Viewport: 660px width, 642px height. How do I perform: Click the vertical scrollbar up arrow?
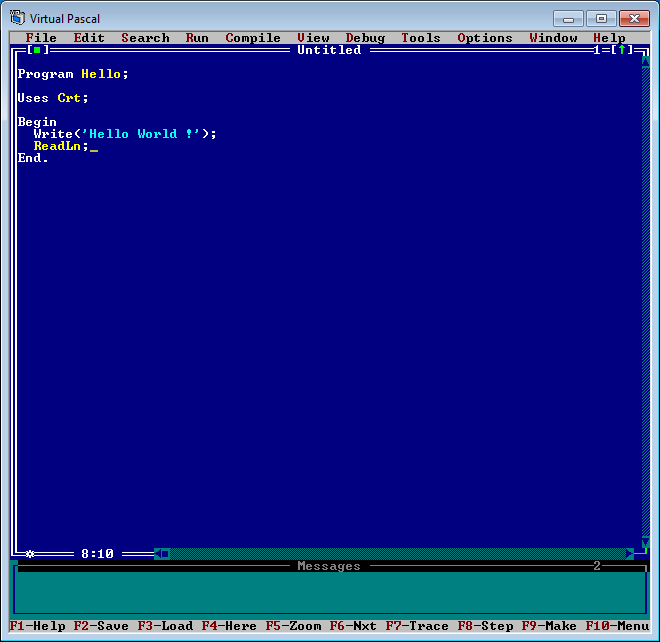pos(645,62)
